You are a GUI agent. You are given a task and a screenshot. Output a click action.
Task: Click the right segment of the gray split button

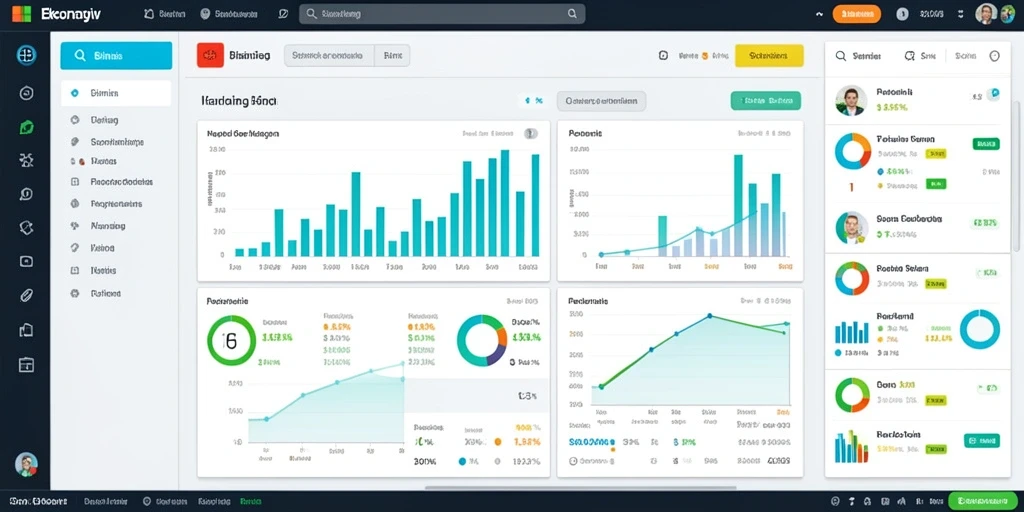pos(392,56)
